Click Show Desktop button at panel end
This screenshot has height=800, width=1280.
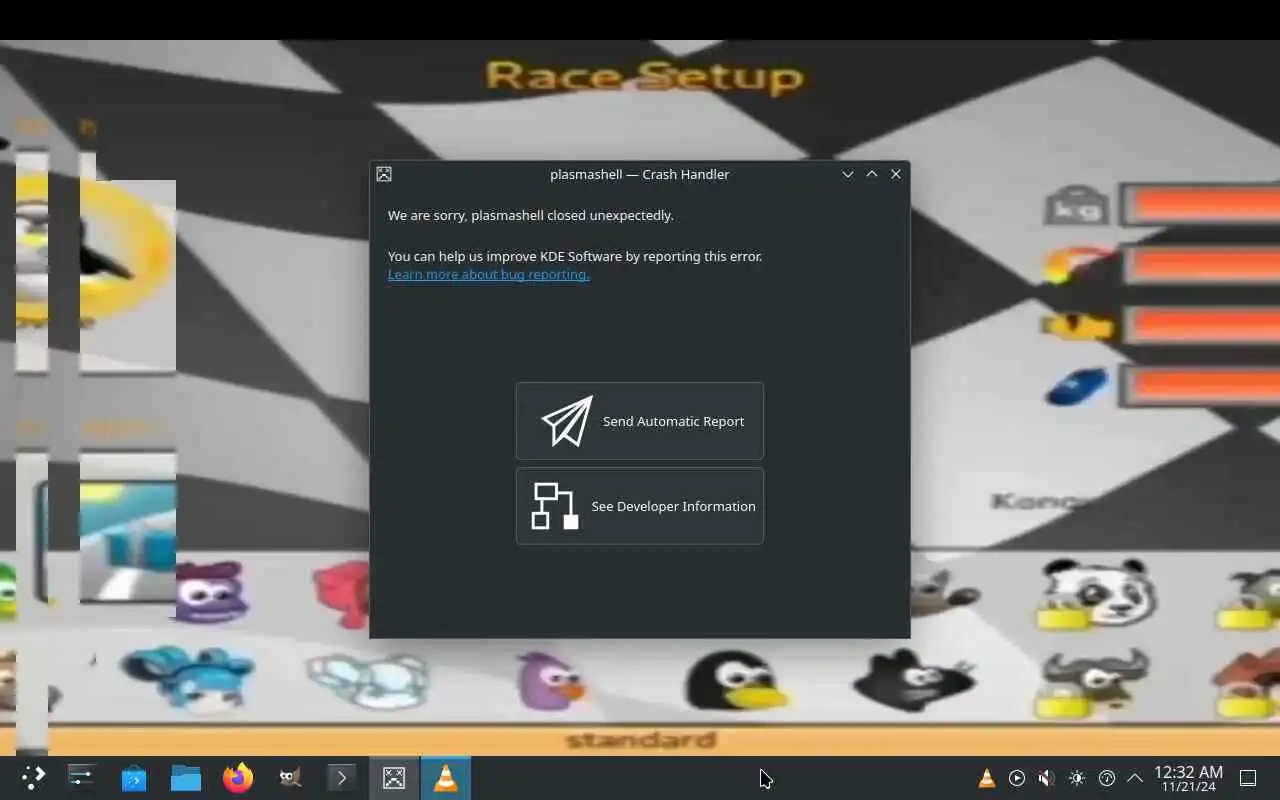click(1248, 778)
